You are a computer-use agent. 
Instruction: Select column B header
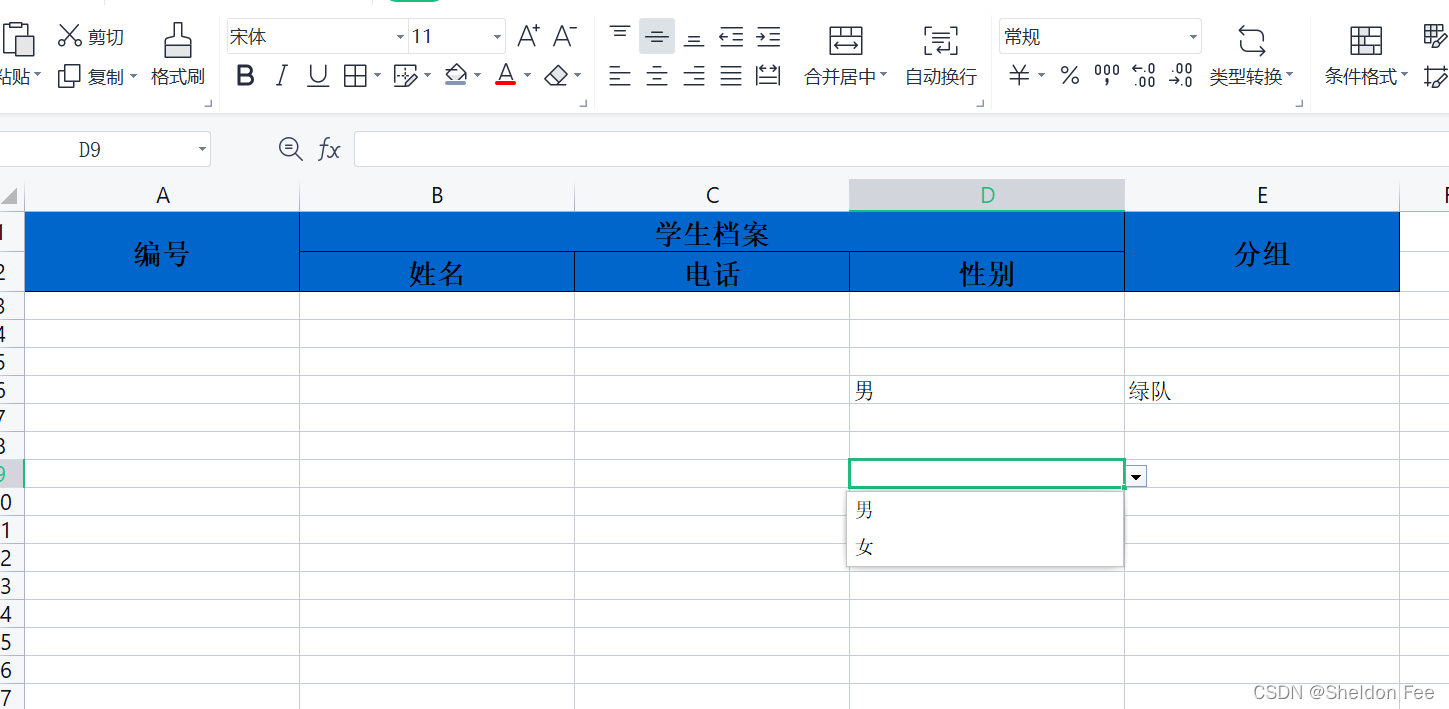click(x=437, y=196)
